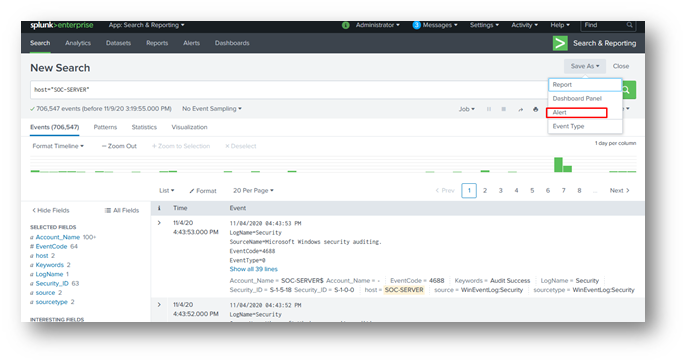Open the Security_ID selected field
Image resolution: width=687 pixels, height=364 pixels.
point(52,283)
